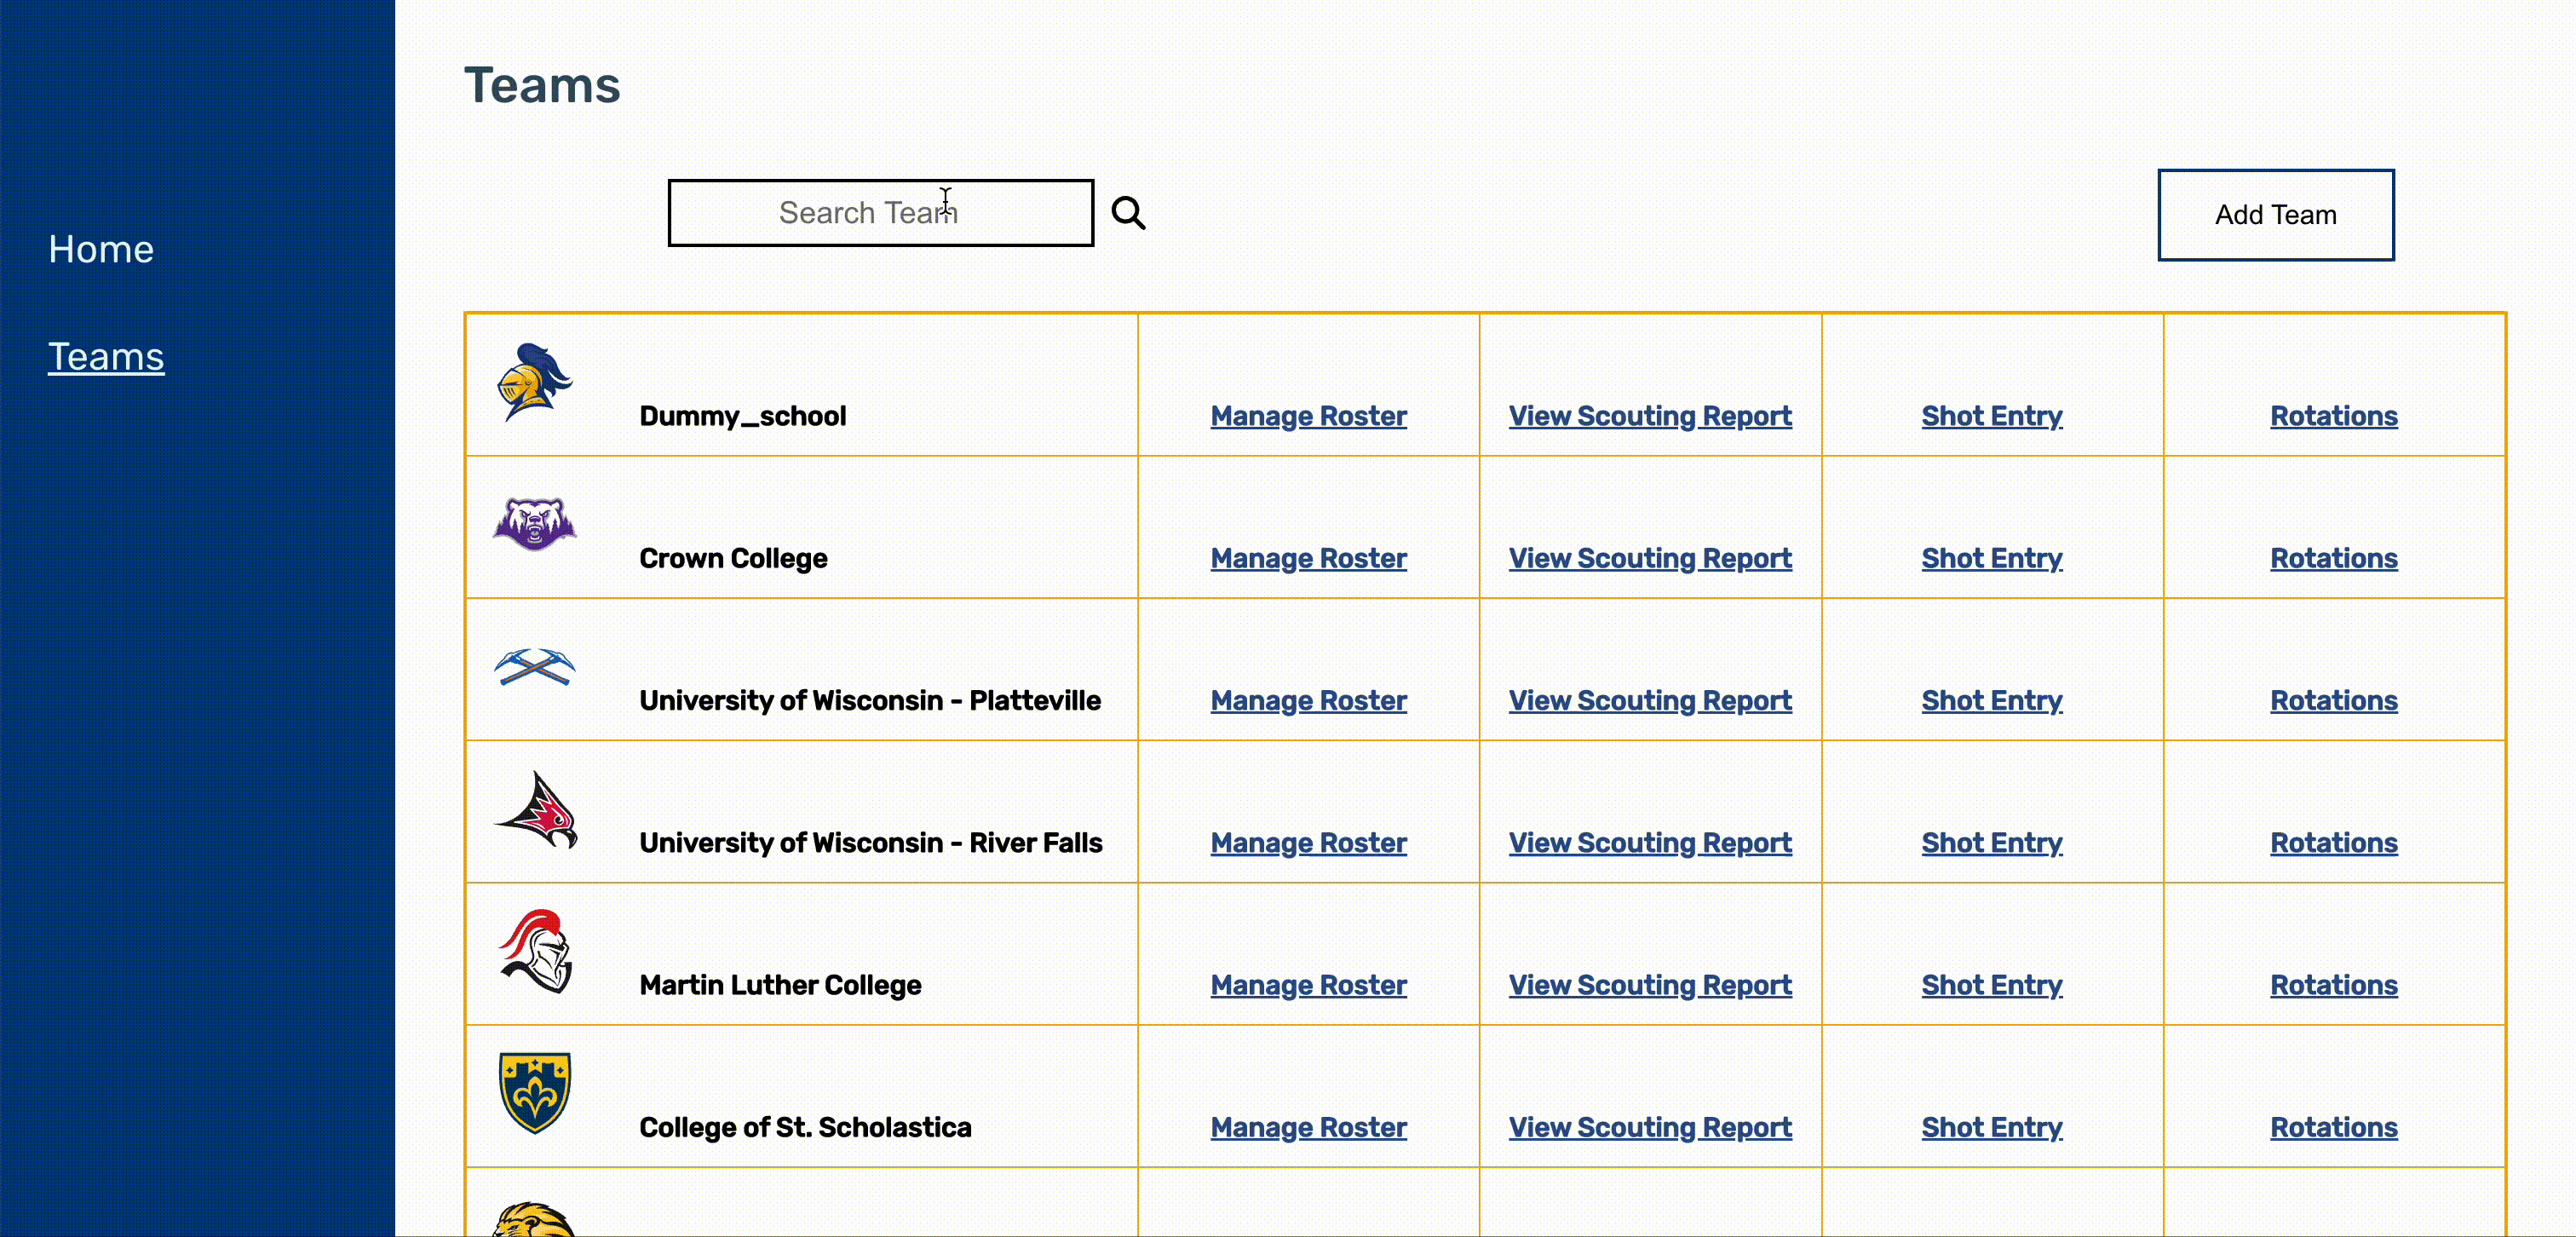Click the lion logo at the bottom
Screen dimensions: 2576x1237
[x=533, y=1220]
